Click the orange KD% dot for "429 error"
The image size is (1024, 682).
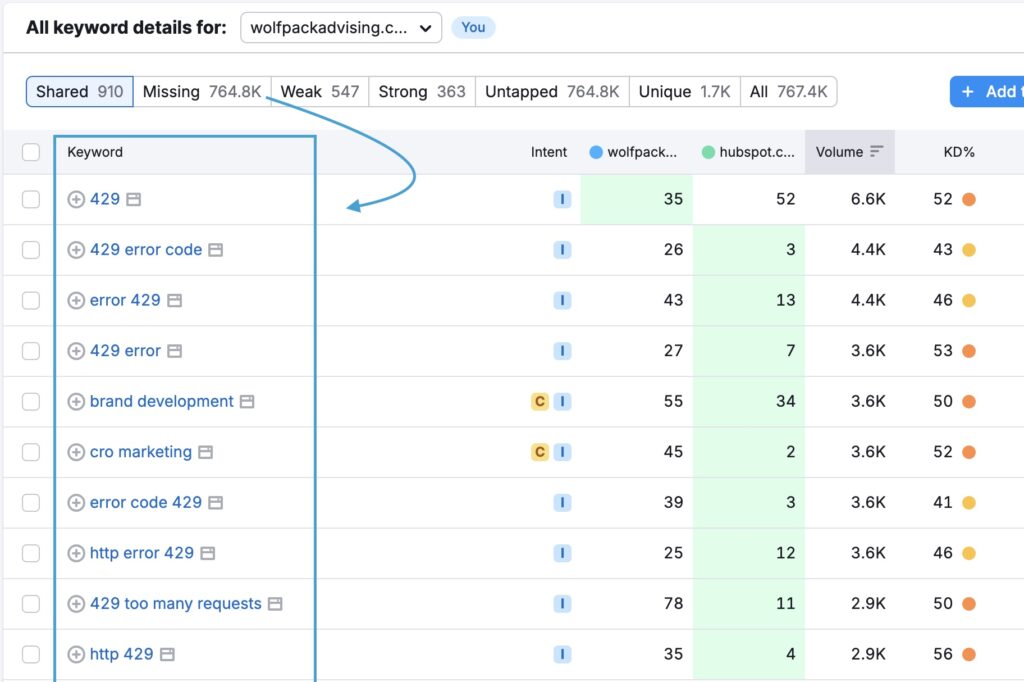969,350
